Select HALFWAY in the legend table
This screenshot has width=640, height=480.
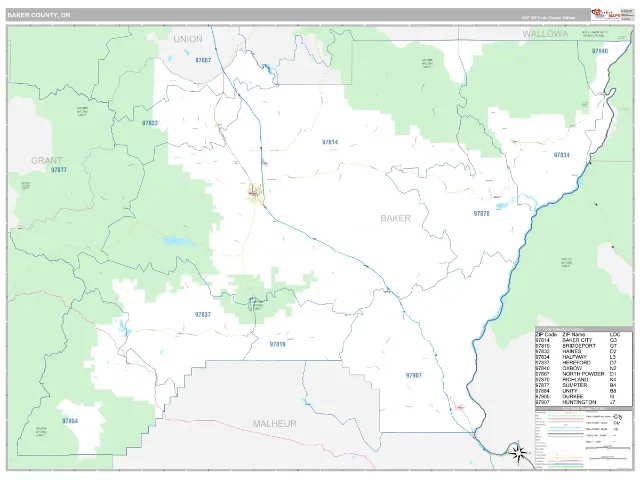574,357
